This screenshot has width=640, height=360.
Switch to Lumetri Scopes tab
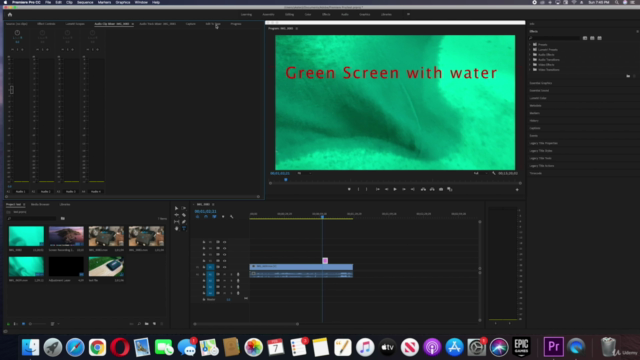pyautogui.click(x=75, y=24)
